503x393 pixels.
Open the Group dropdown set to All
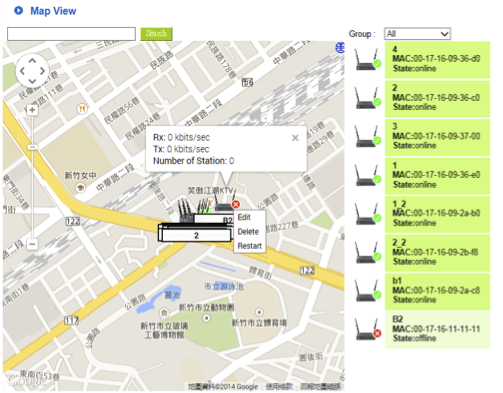coord(417,34)
